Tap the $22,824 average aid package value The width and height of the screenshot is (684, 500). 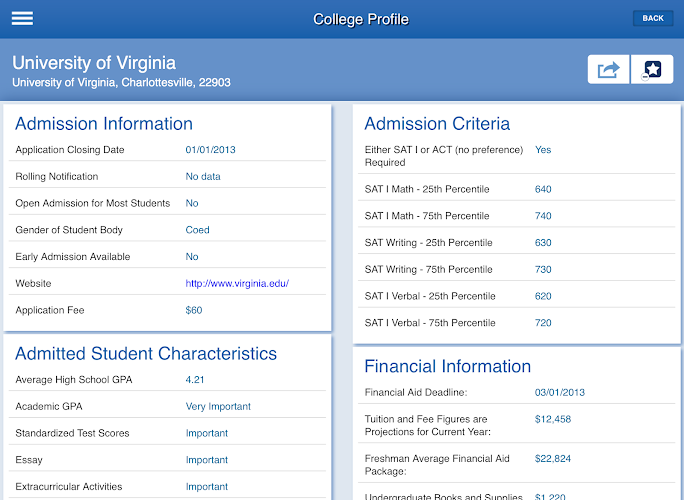[x=553, y=458]
